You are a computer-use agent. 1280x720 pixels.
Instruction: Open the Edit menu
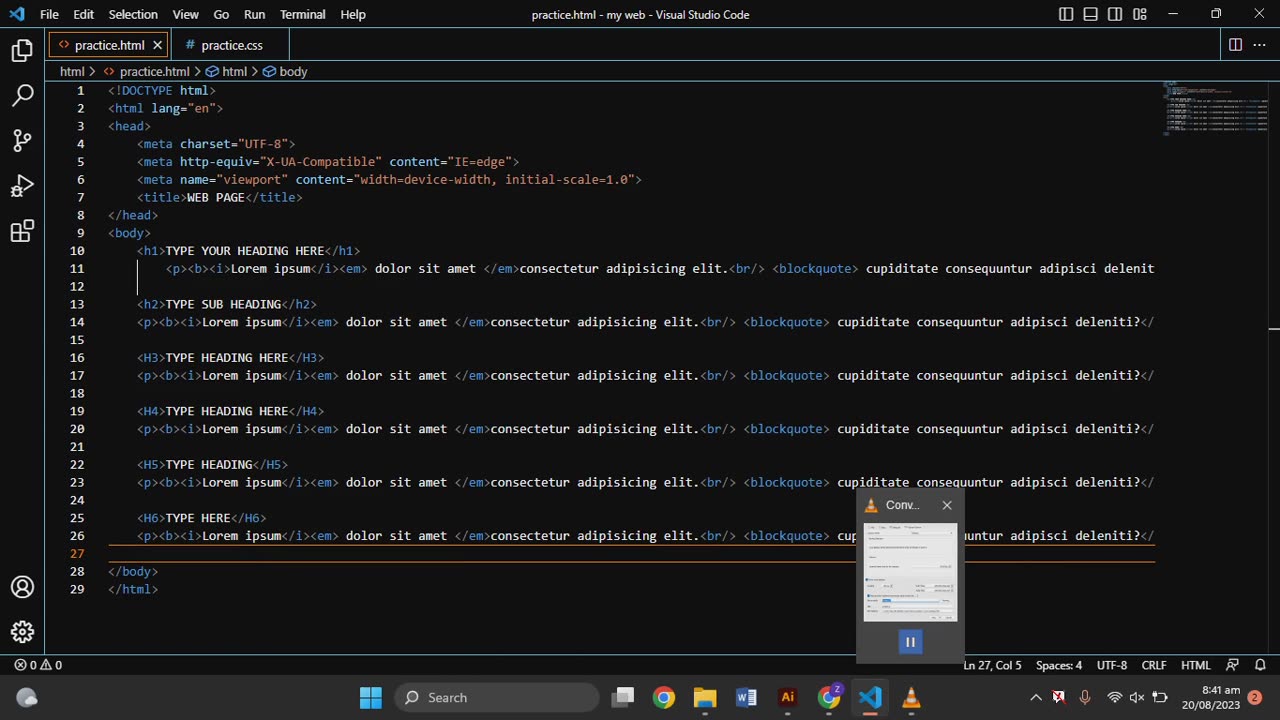click(84, 14)
